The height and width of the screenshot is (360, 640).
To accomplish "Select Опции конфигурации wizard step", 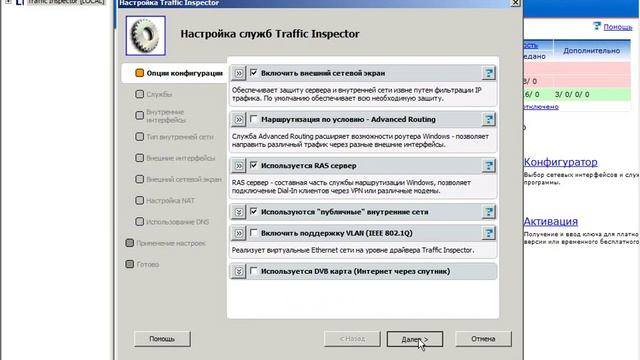I will tap(184, 73).
